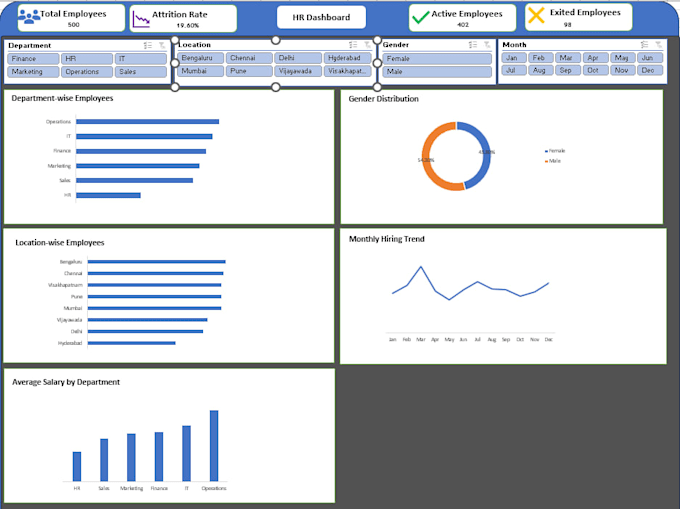
Task: Click the Total Employees people icon
Action: [x=29, y=16]
